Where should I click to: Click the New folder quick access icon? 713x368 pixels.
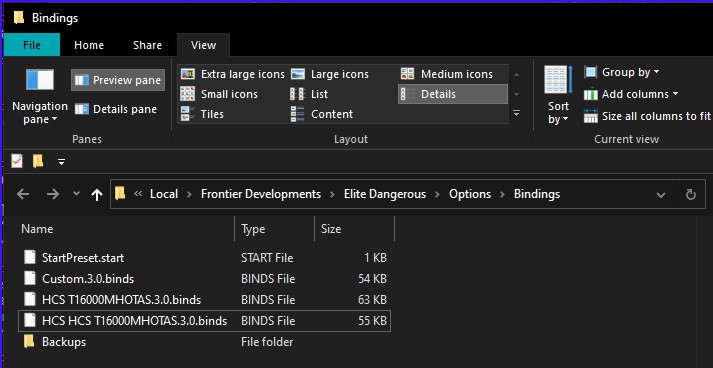pos(38,161)
